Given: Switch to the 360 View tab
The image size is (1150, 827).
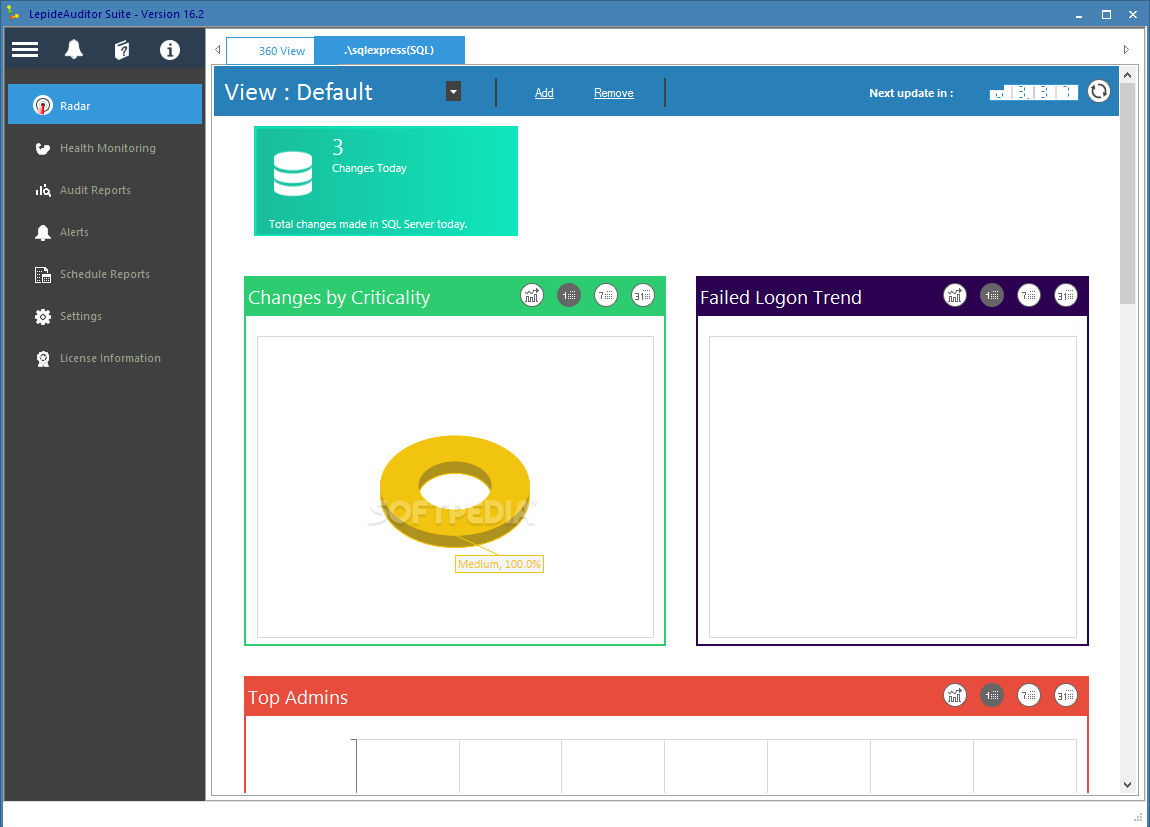Looking at the screenshot, I should [x=271, y=51].
